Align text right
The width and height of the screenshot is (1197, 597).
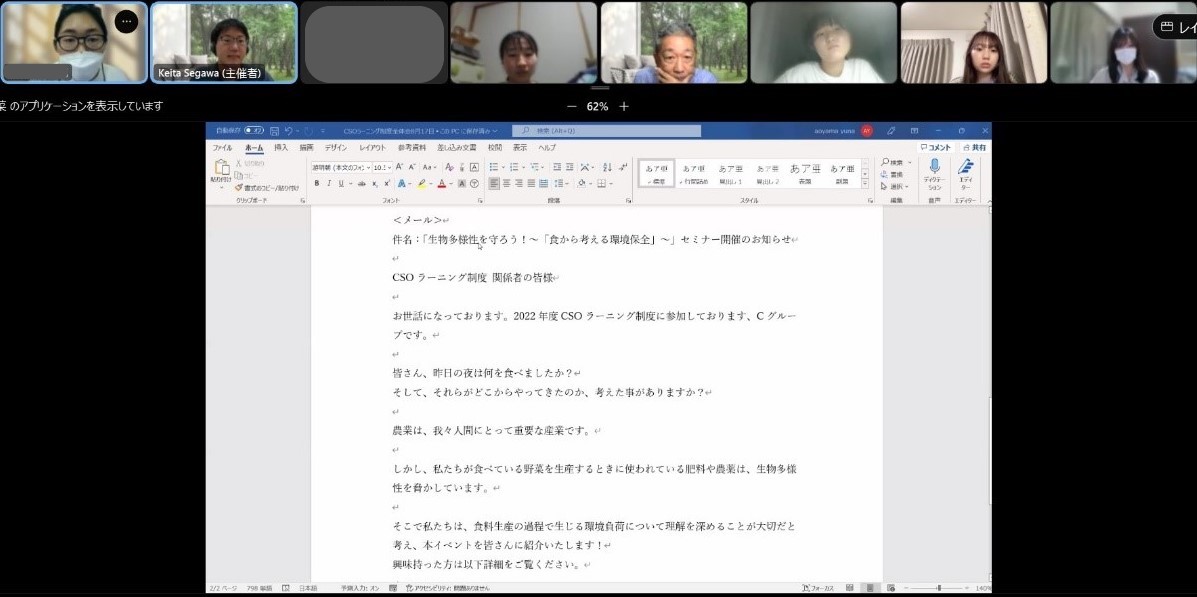tap(519, 183)
